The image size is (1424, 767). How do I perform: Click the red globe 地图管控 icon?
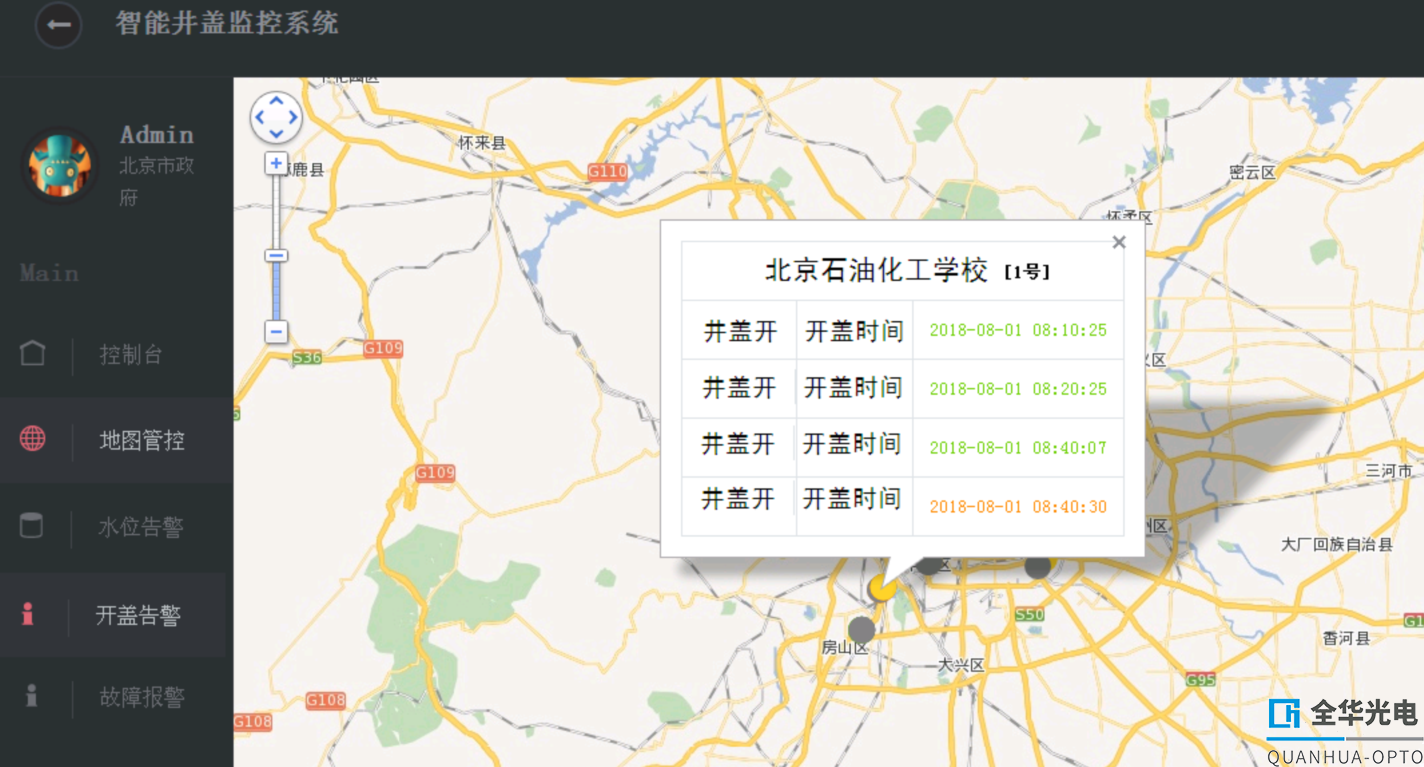coord(33,439)
